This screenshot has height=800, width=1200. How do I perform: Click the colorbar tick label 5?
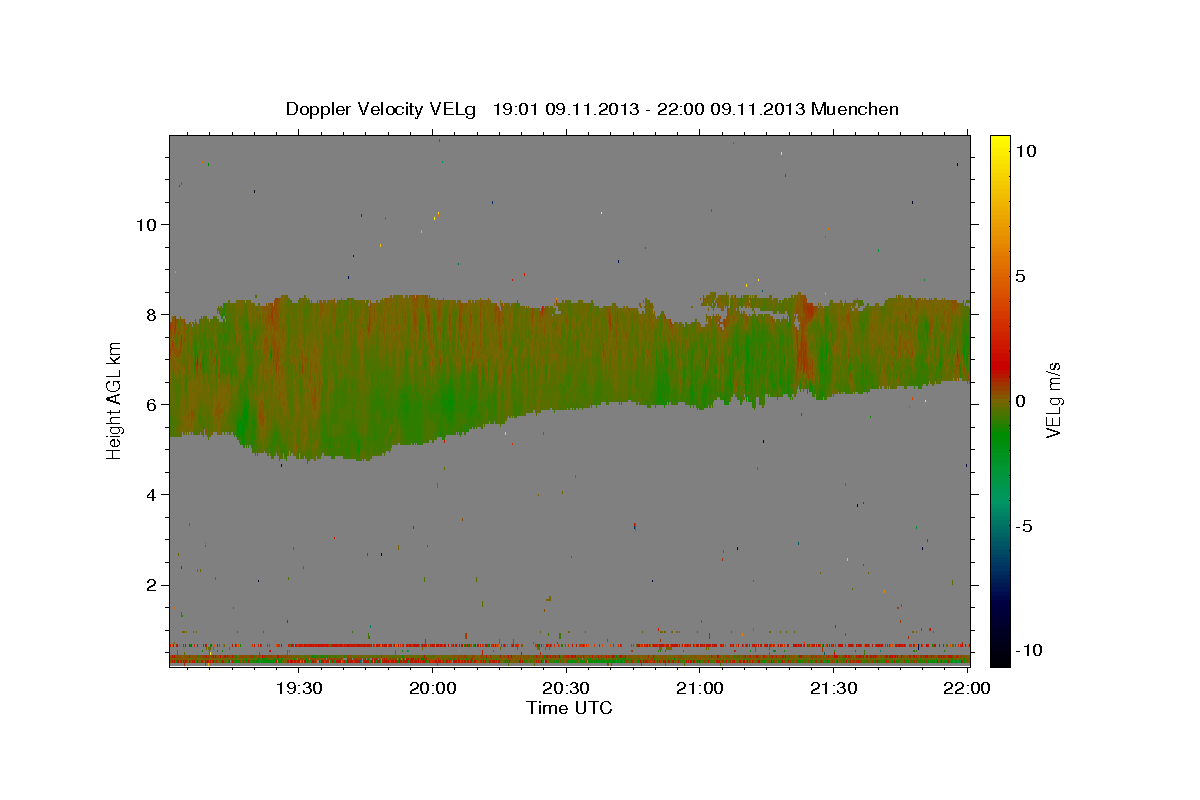click(x=1021, y=275)
